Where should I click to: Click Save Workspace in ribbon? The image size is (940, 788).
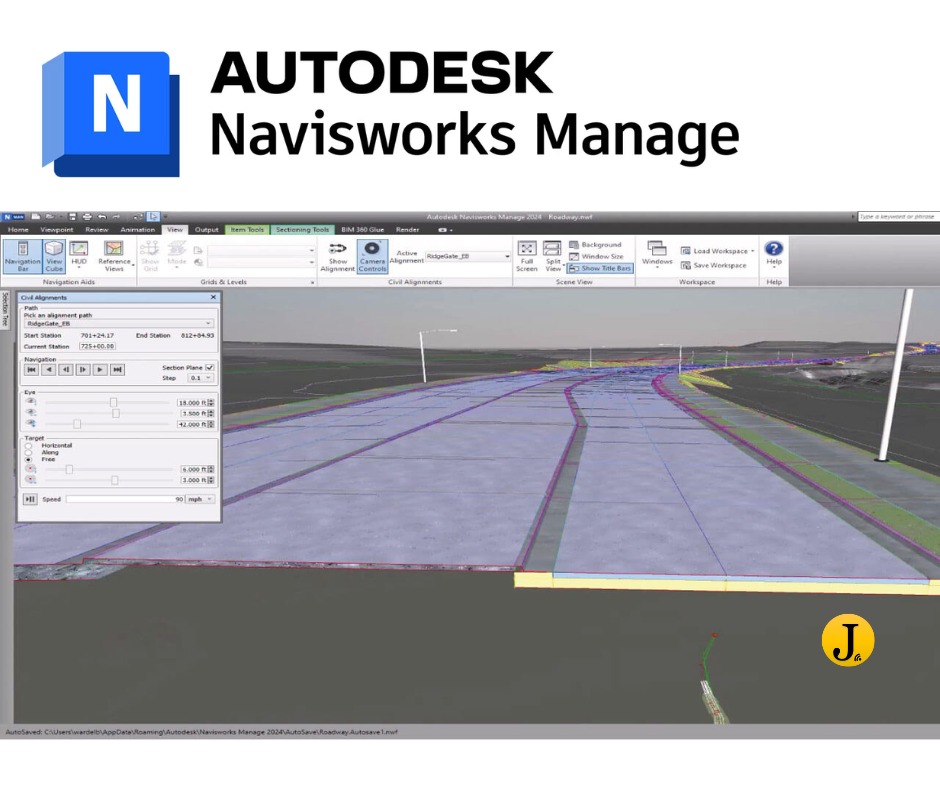(714, 265)
